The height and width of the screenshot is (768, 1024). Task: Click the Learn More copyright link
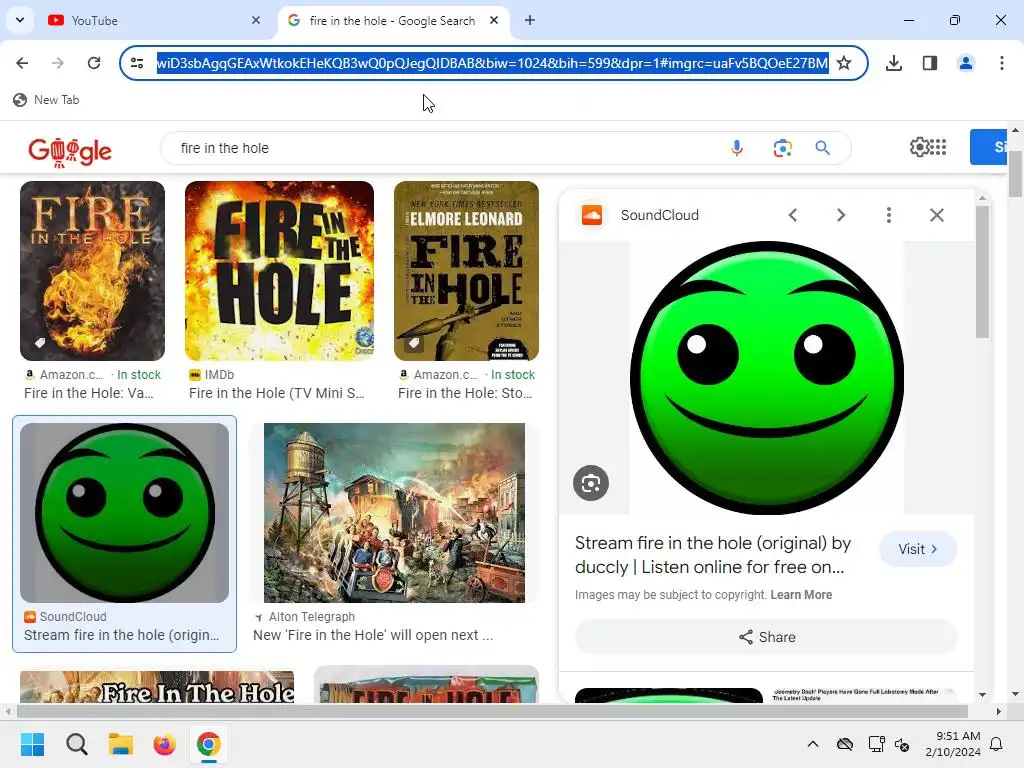(801, 595)
